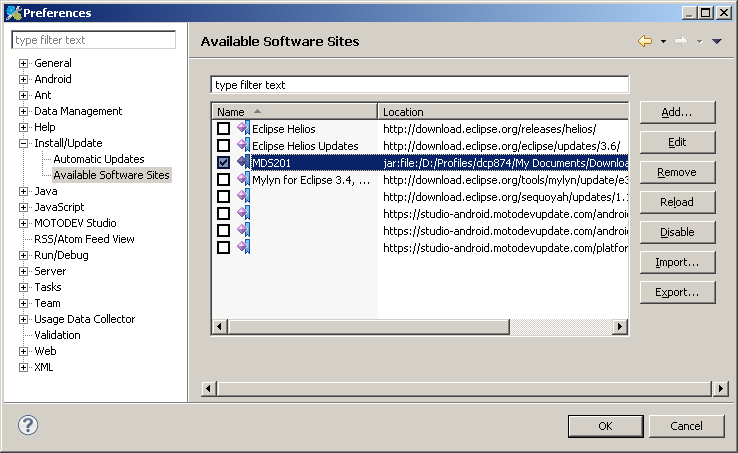Viewport: 738px width, 453px height.
Task: Check the motodevupdate platform site checkbox
Action: point(224,247)
